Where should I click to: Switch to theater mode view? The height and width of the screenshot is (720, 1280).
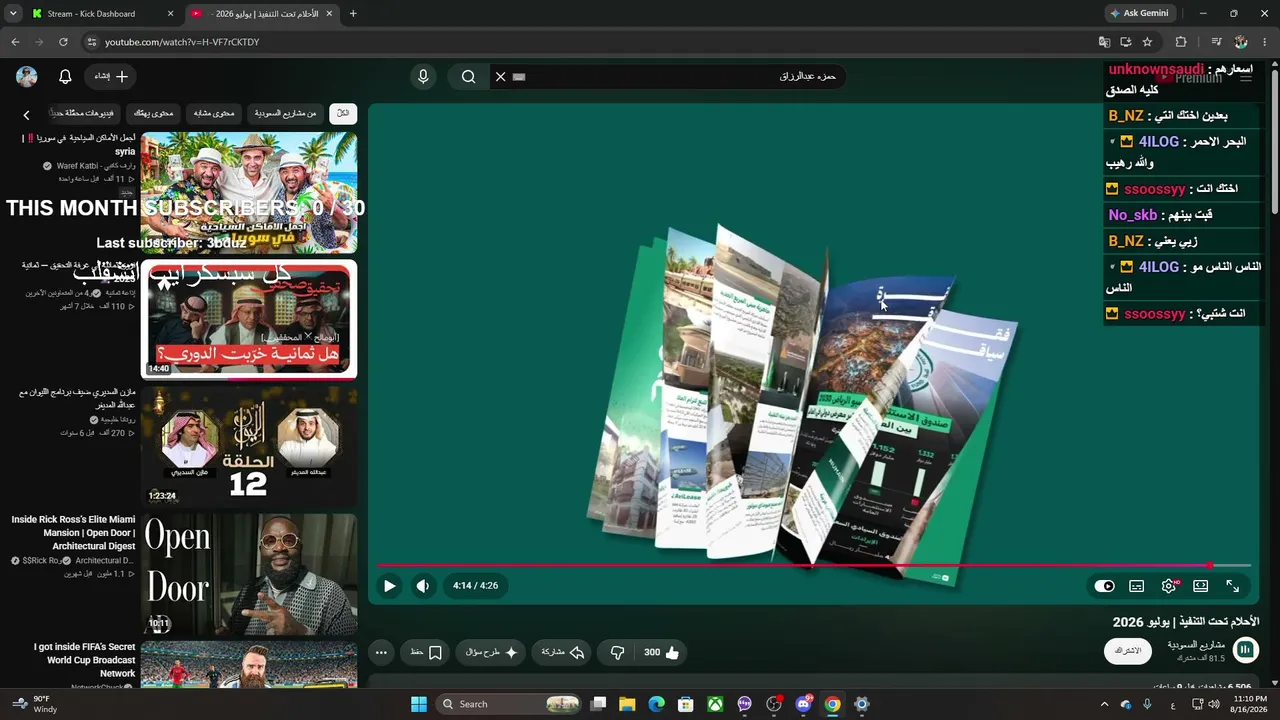(1201, 586)
